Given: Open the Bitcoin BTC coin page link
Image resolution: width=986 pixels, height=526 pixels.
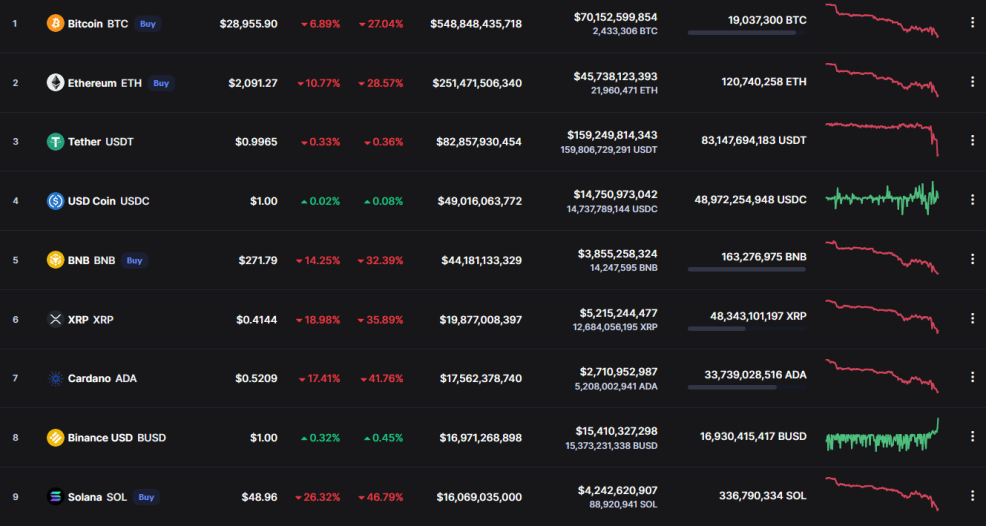Looking at the screenshot, I should tap(97, 24).
